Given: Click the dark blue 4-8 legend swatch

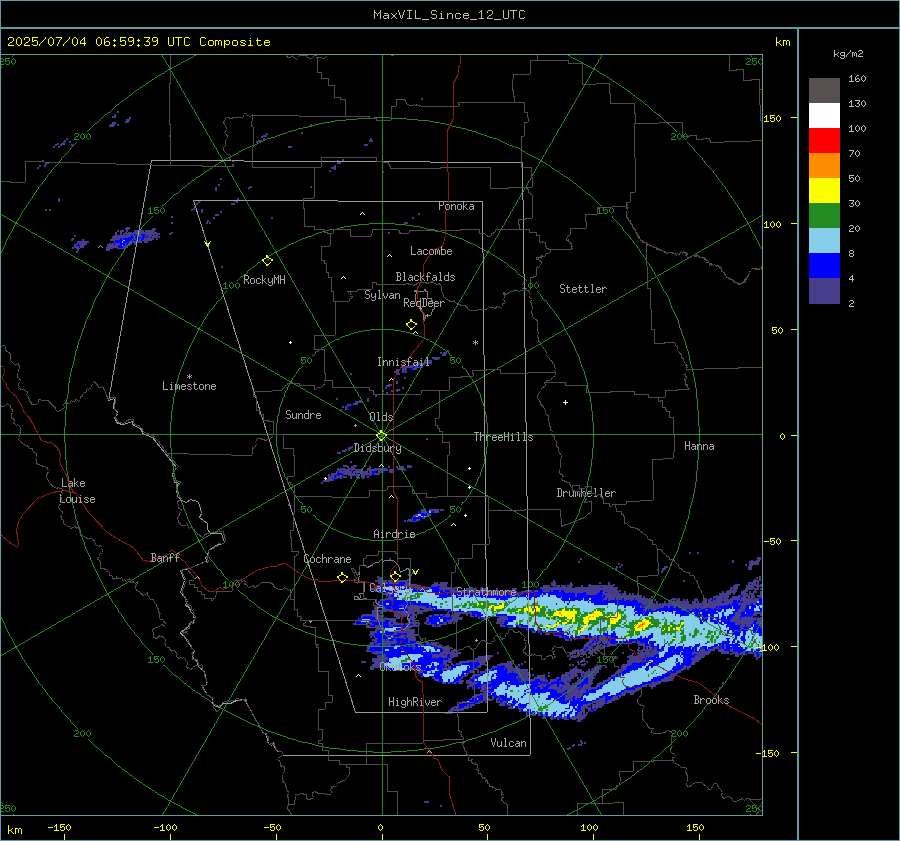Looking at the screenshot, I should click(x=824, y=266).
